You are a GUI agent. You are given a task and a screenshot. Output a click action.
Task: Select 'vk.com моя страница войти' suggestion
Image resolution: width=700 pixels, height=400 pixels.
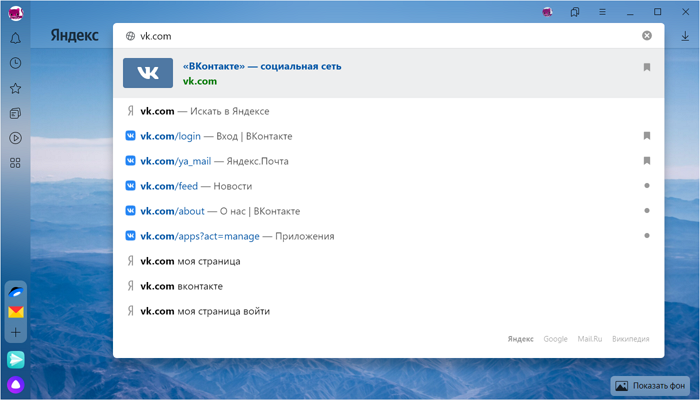tap(388, 311)
